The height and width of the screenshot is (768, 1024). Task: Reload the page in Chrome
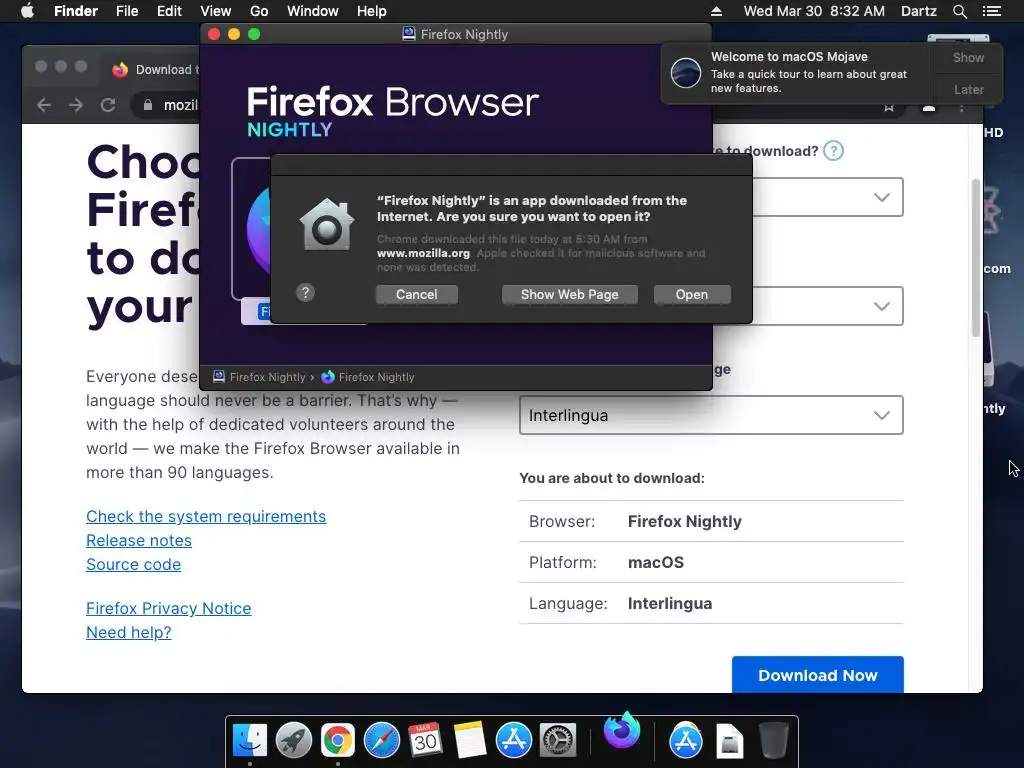tap(108, 104)
